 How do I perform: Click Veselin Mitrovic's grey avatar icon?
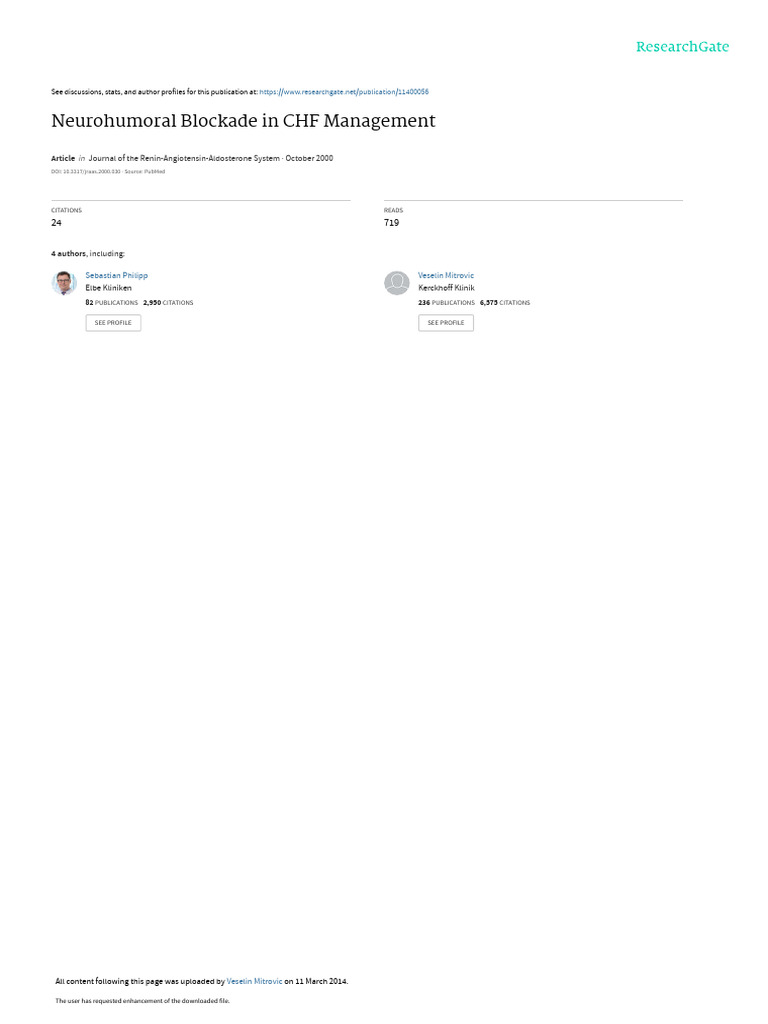point(396,283)
